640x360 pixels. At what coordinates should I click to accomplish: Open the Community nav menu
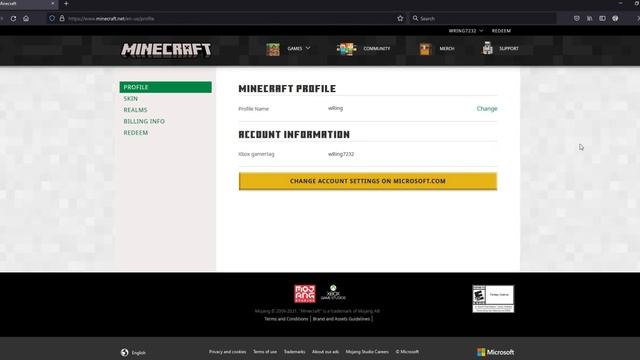[377, 49]
